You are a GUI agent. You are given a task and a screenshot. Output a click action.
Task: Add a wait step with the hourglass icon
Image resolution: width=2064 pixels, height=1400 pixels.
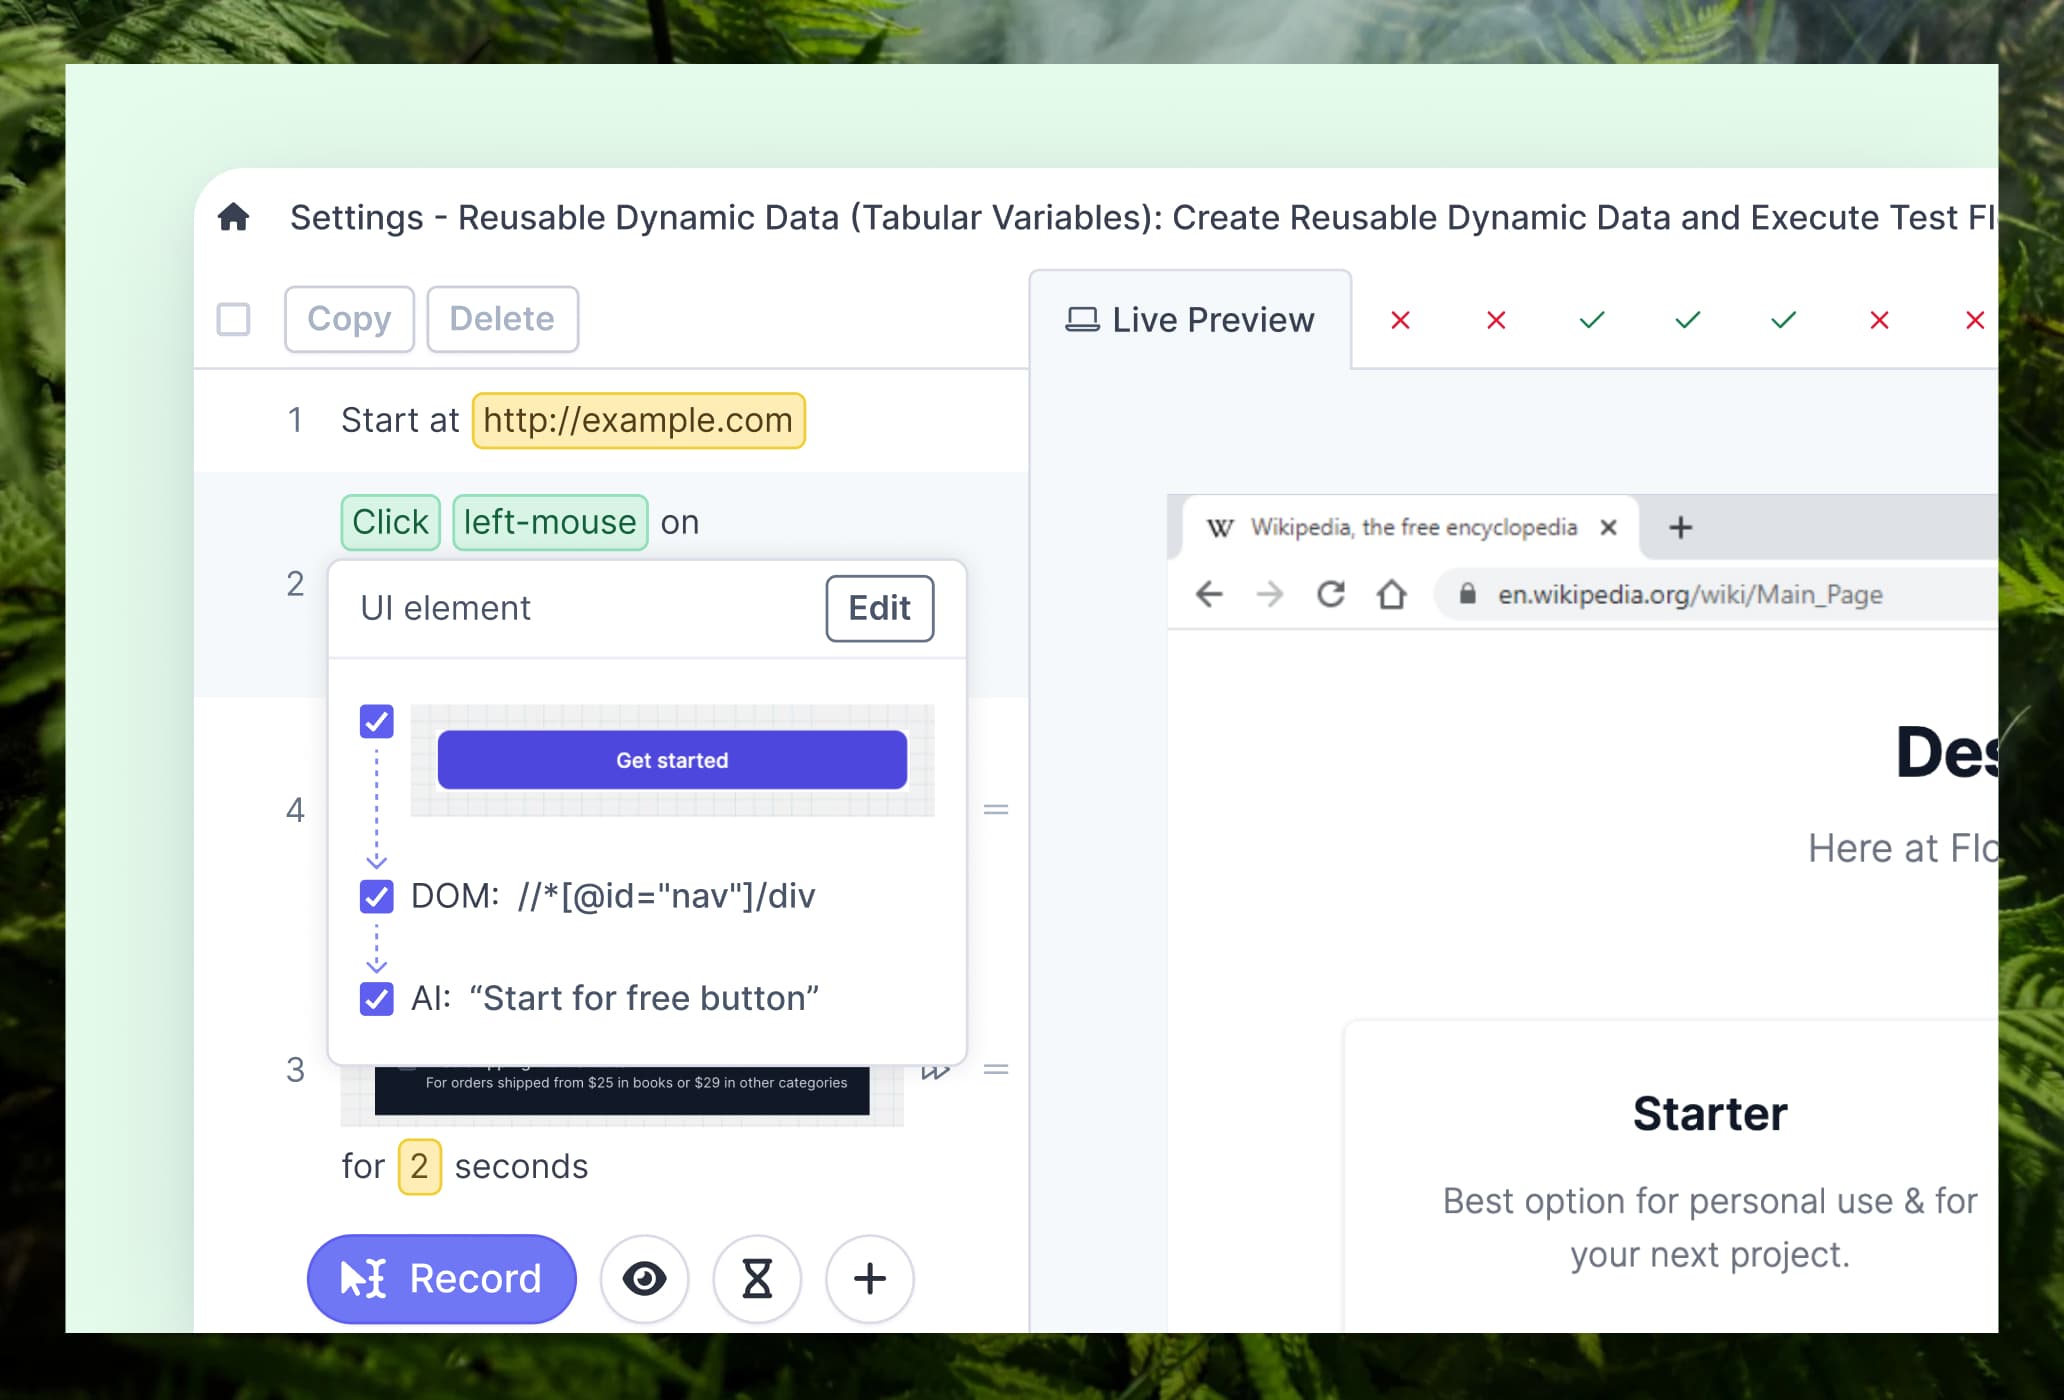tap(757, 1279)
